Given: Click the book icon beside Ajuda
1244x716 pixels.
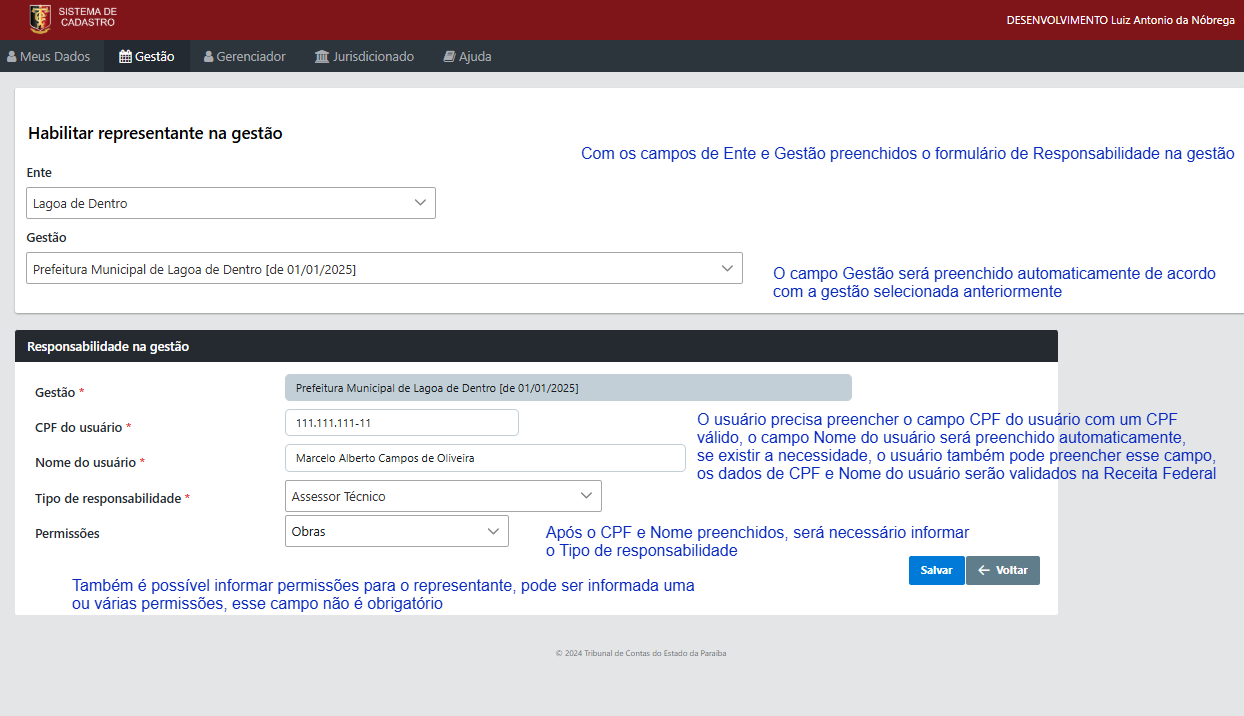Looking at the screenshot, I should 449,57.
